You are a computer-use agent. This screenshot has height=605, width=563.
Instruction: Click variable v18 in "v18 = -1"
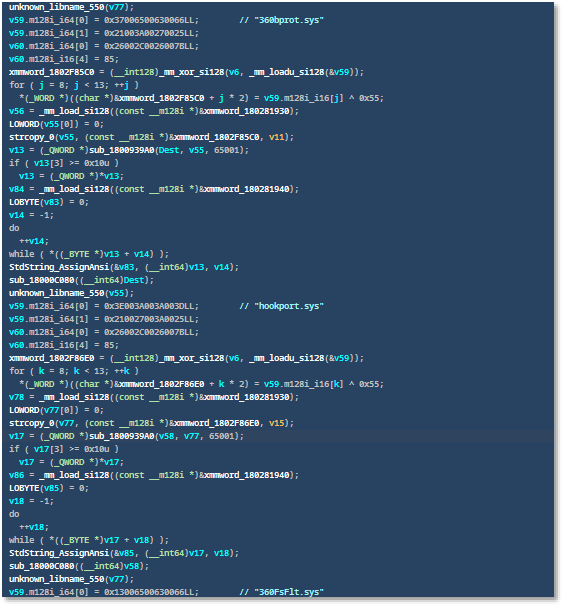click(16, 501)
